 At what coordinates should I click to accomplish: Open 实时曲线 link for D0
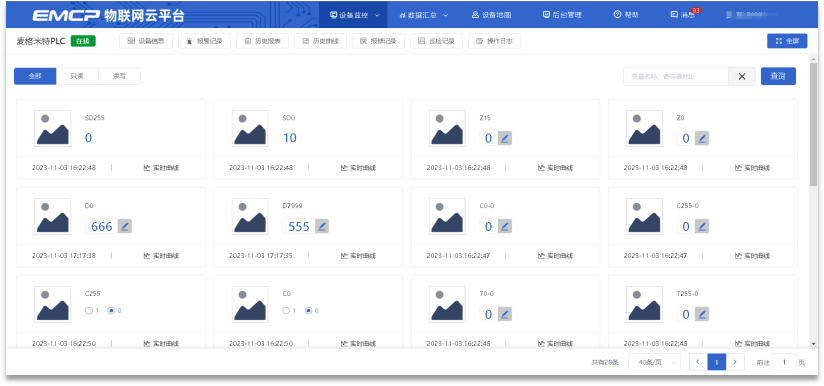click(161, 256)
